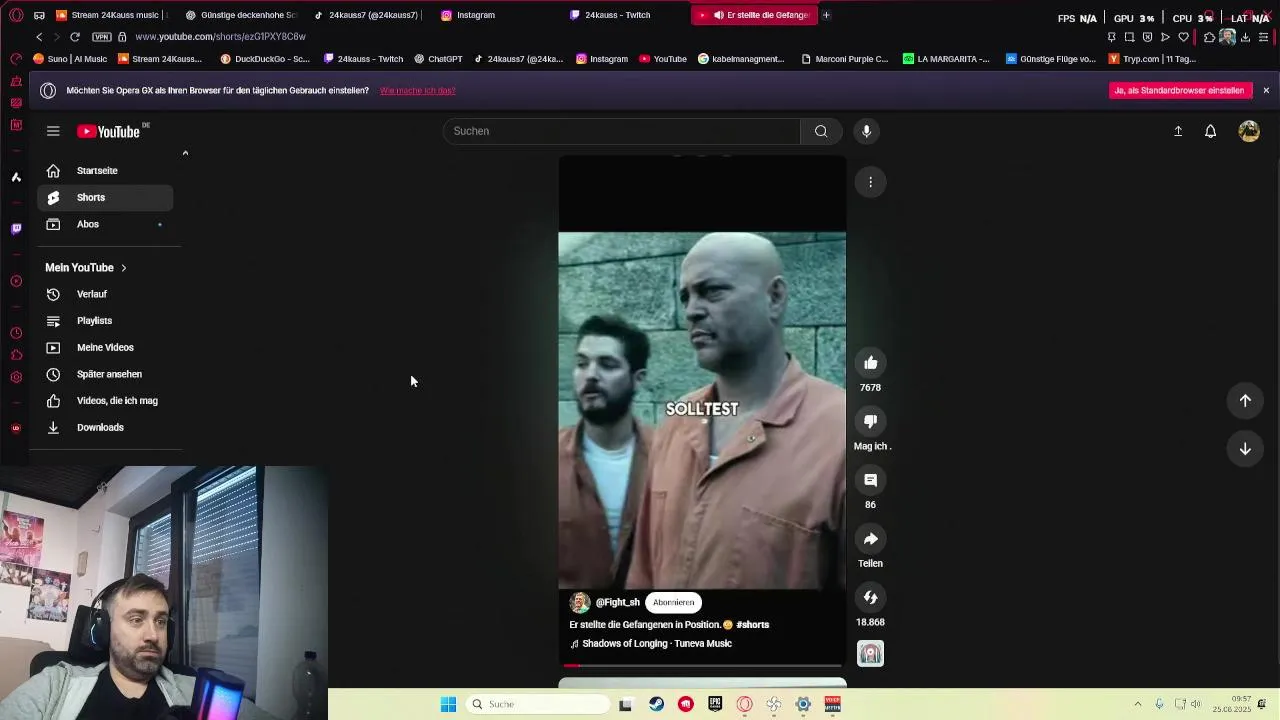Go to previous Short with up arrow
Screen dimensions: 1280x720
tap(1245, 401)
